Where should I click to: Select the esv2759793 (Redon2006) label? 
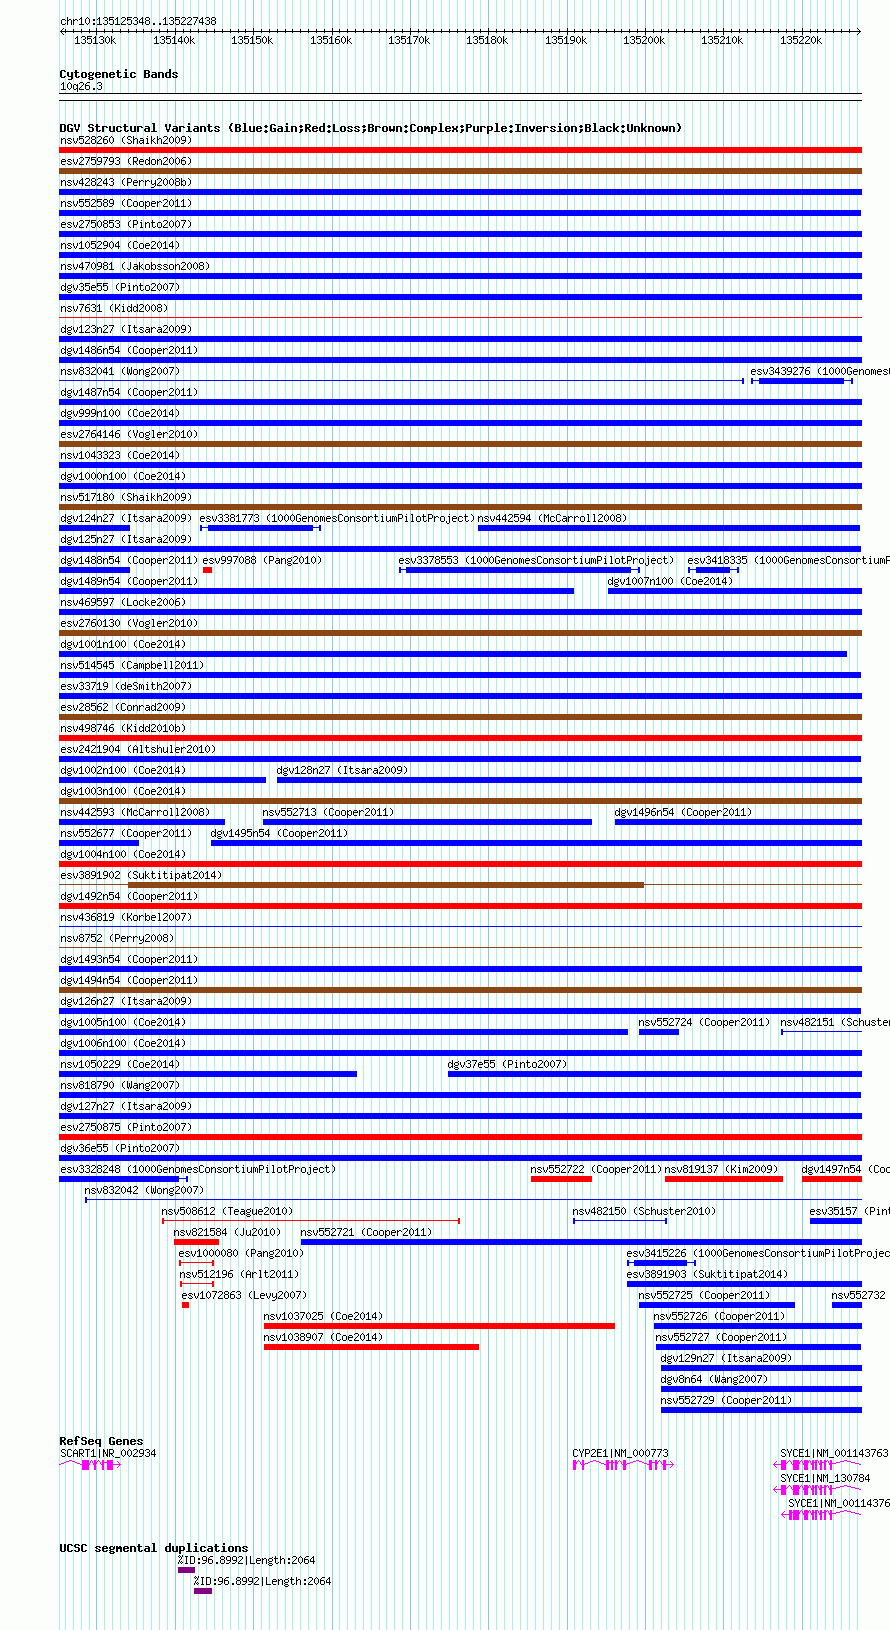point(125,161)
